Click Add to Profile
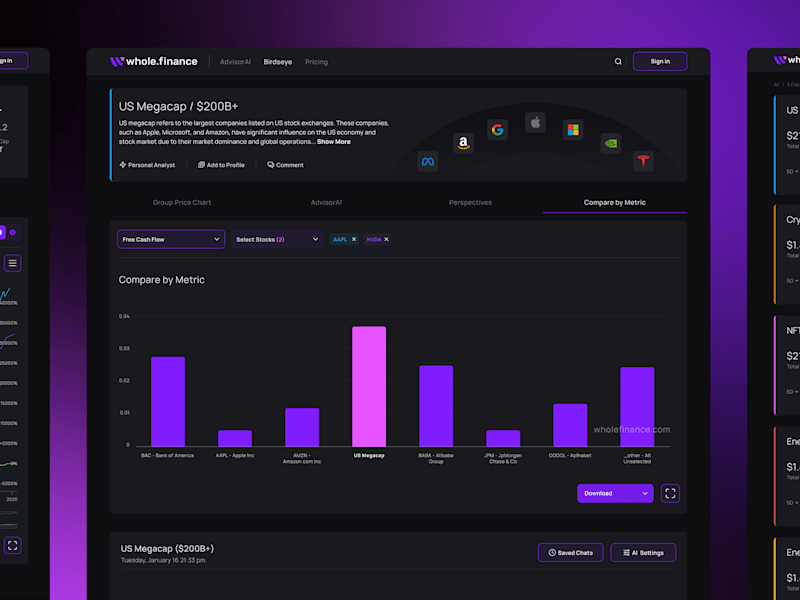The width and height of the screenshot is (800, 600). [x=221, y=165]
